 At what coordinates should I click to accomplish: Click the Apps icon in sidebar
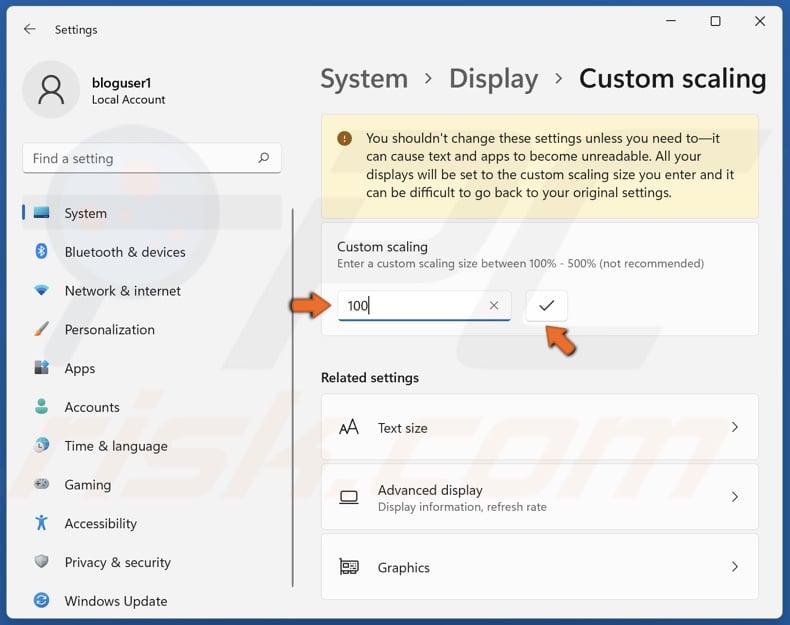click(41, 368)
